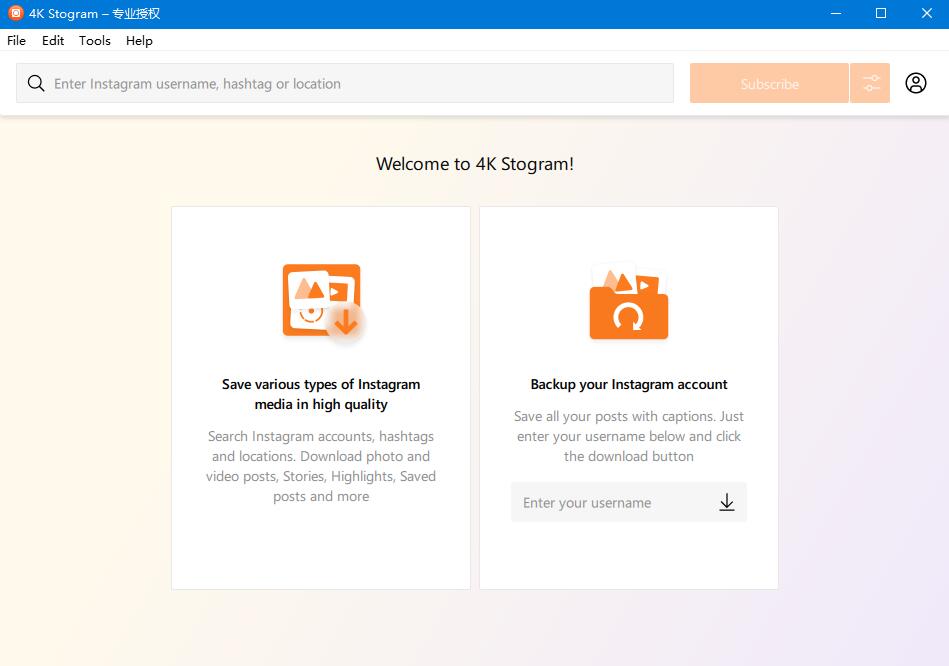Open the Help menu
949x666 pixels.
[139, 41]
